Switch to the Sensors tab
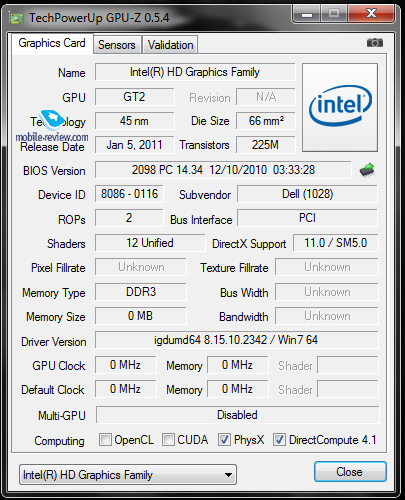This screenshot has height=500, width=405. [x=117, y=45]
